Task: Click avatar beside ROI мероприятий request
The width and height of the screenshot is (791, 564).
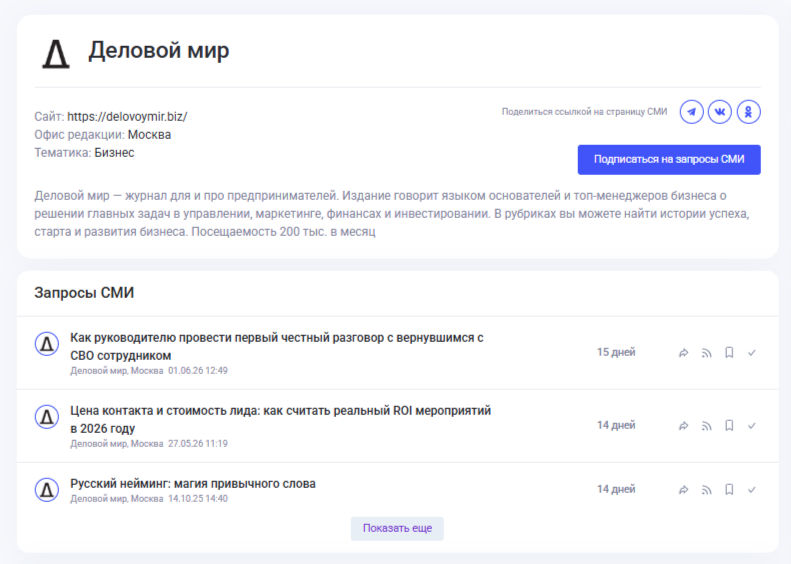Action: (x=47, y=417)
